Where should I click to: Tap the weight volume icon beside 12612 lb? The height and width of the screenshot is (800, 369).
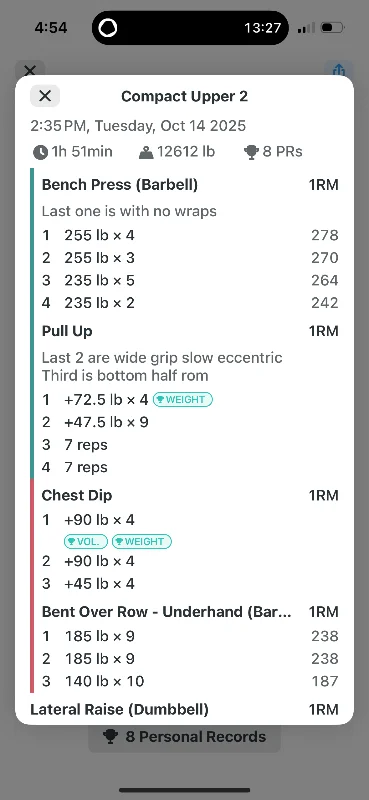(146, 153)
